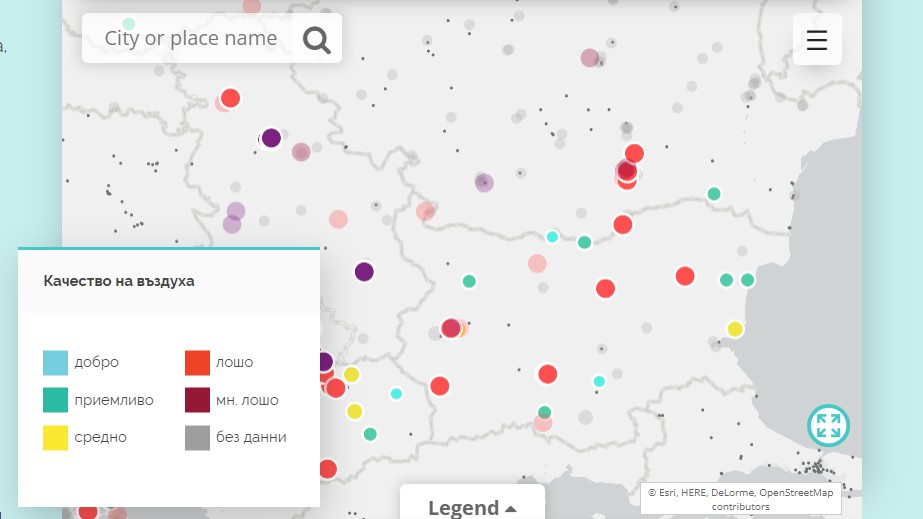Click the fullscreen expand icon

click(x=828, y=425)
